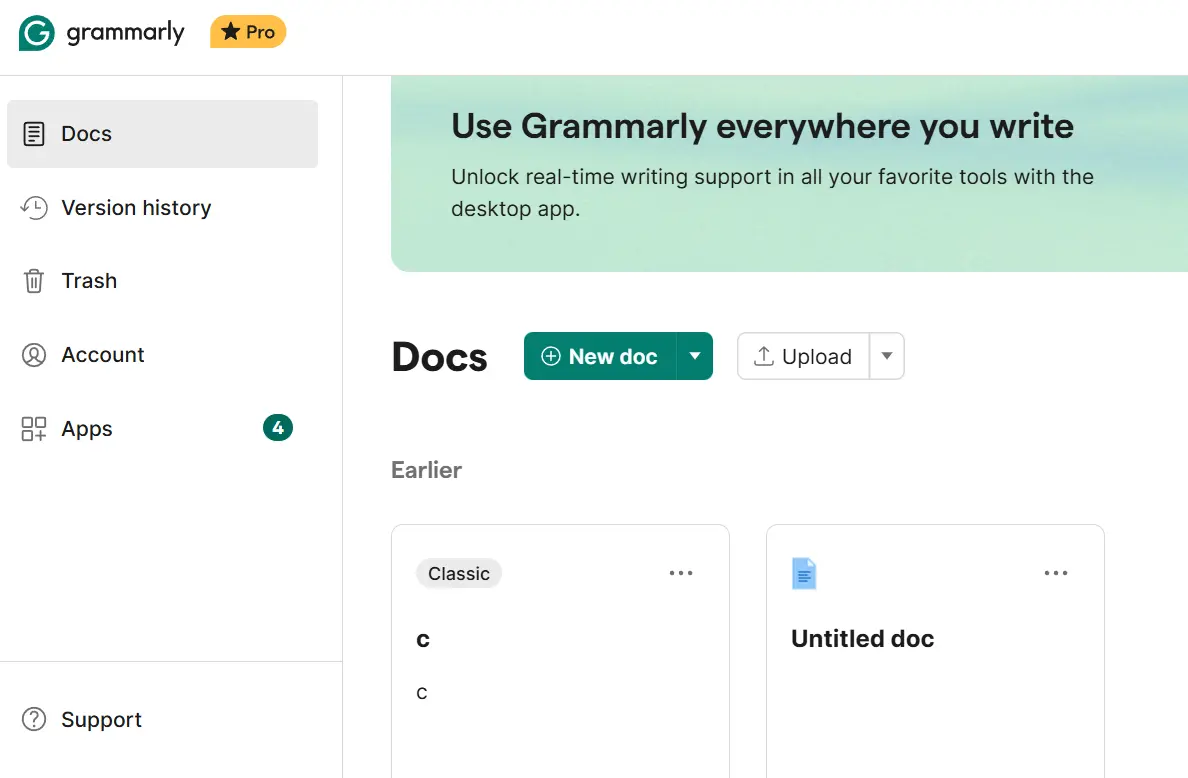
Task: Open the three-dot menu on doc c
Action: [x=681, y=573]
